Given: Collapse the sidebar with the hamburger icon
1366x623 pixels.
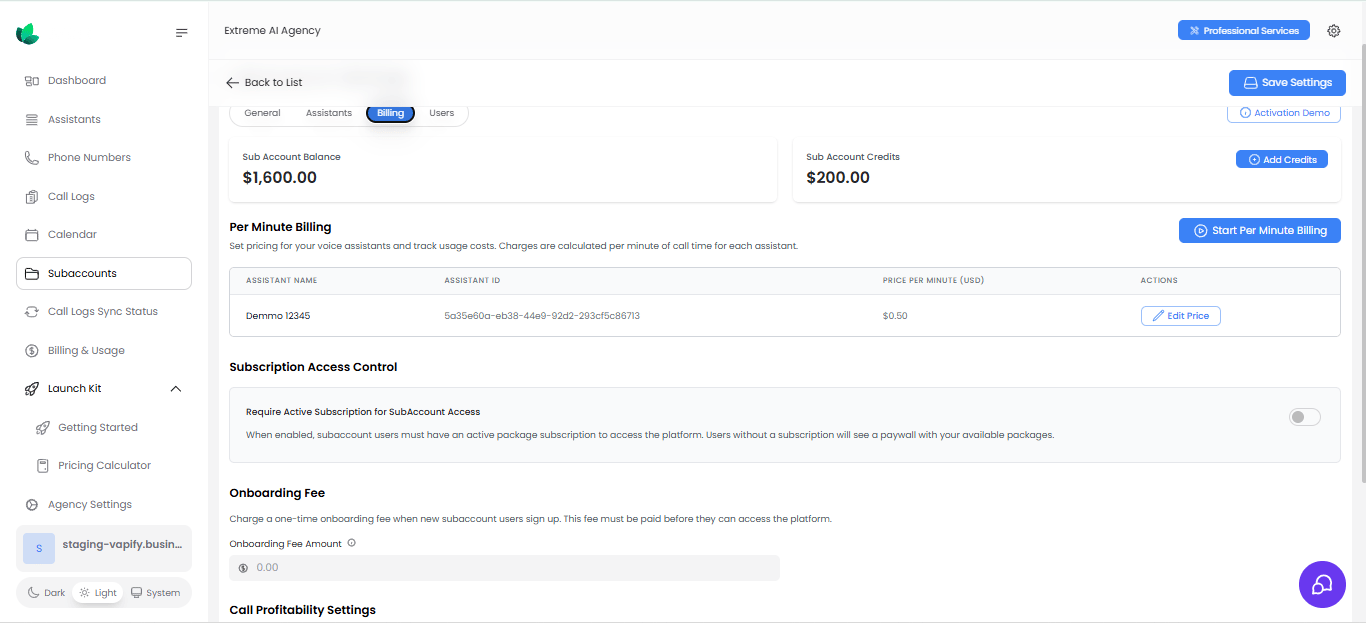Looking at the screenshot, I should coord(181,33).
